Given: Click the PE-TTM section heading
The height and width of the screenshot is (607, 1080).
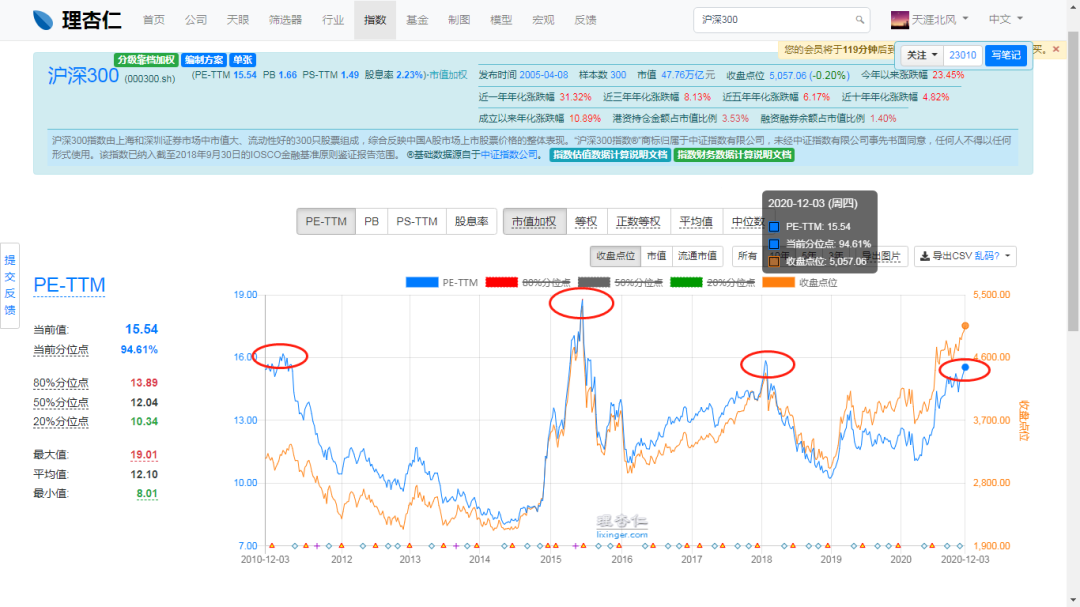Looking at the screenshot, I should pos(69,285).
